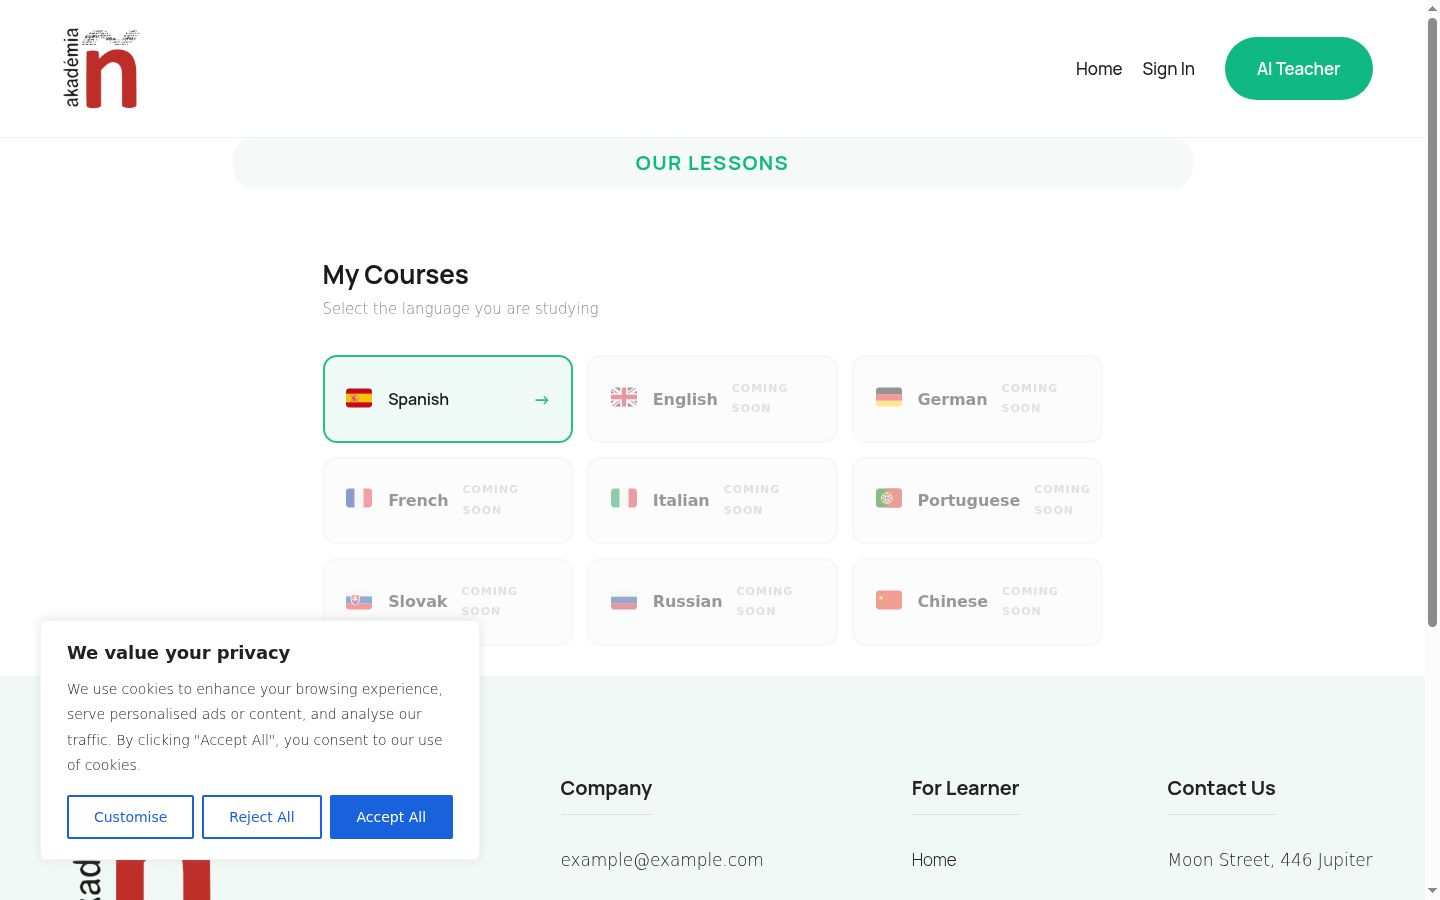Click the Slovak flag icon

click(x=359, y=601)
